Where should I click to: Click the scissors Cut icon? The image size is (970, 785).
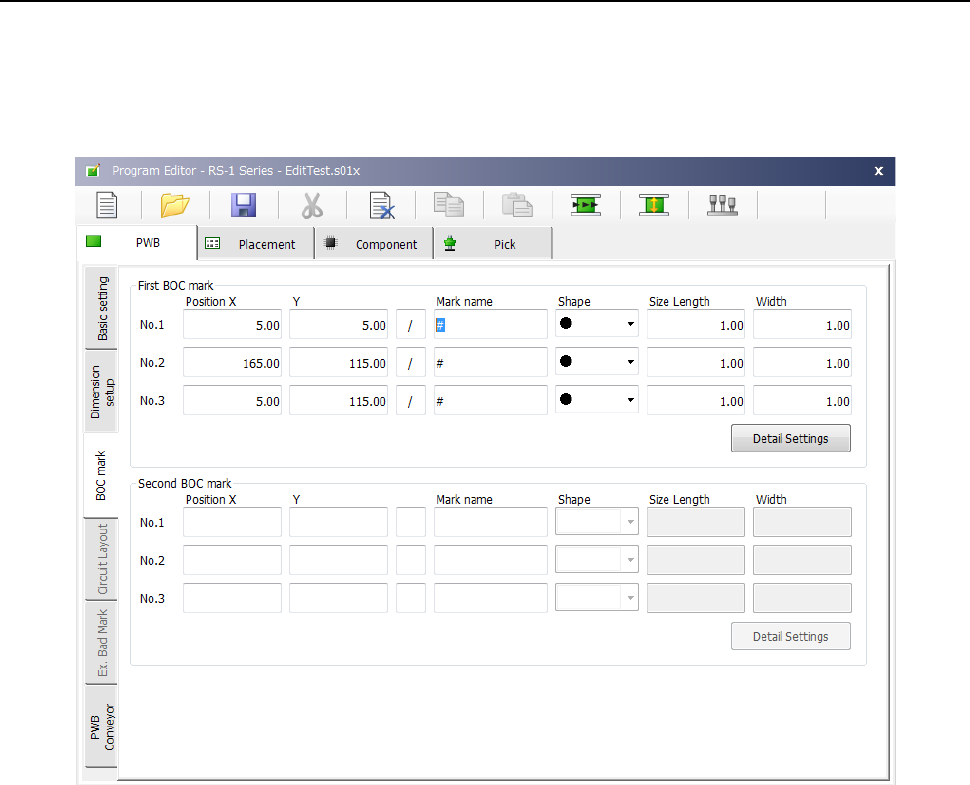click(312, 205)
